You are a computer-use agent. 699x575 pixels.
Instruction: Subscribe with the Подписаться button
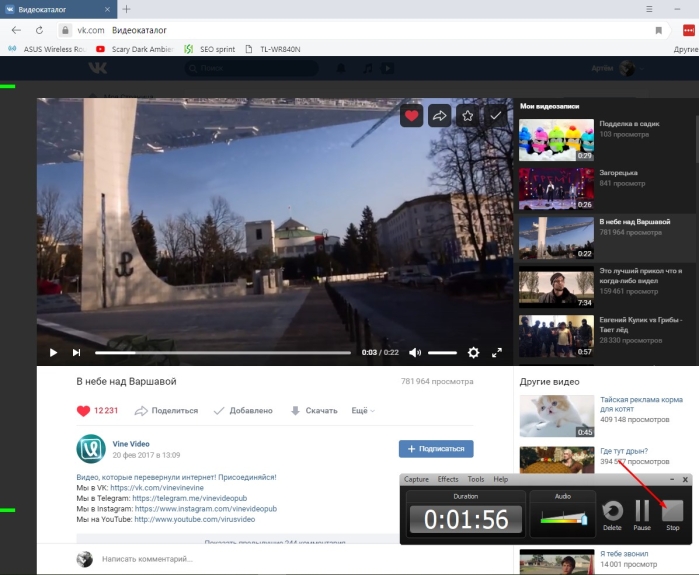coord(436,449)
